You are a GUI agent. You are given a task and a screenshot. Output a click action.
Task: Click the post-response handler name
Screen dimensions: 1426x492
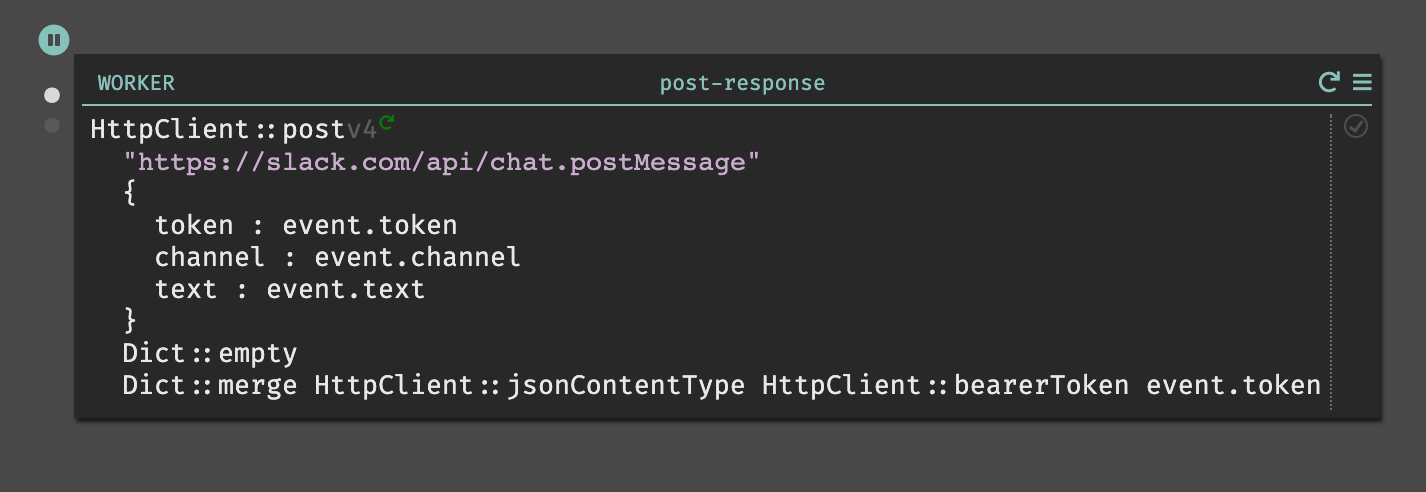pos(743,83)
